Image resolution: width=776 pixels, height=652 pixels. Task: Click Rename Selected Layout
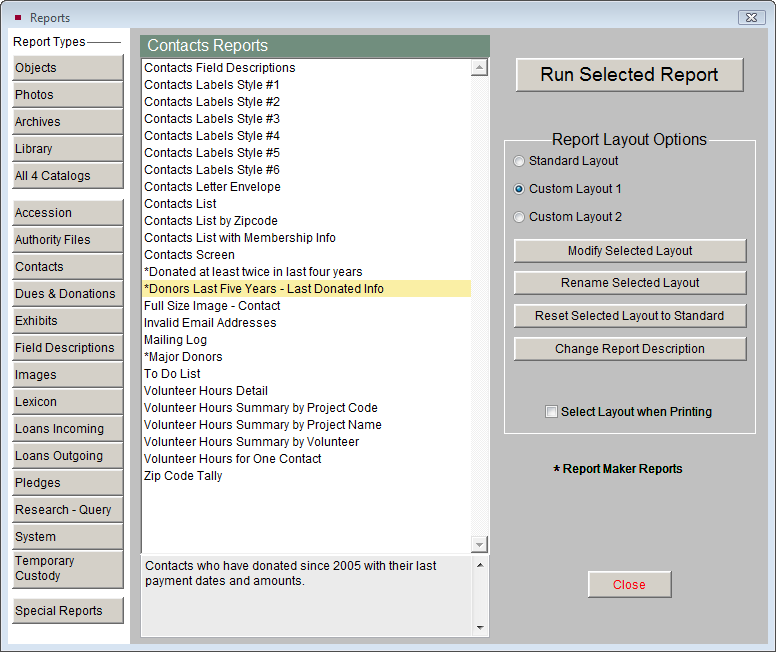click(630, 283)
